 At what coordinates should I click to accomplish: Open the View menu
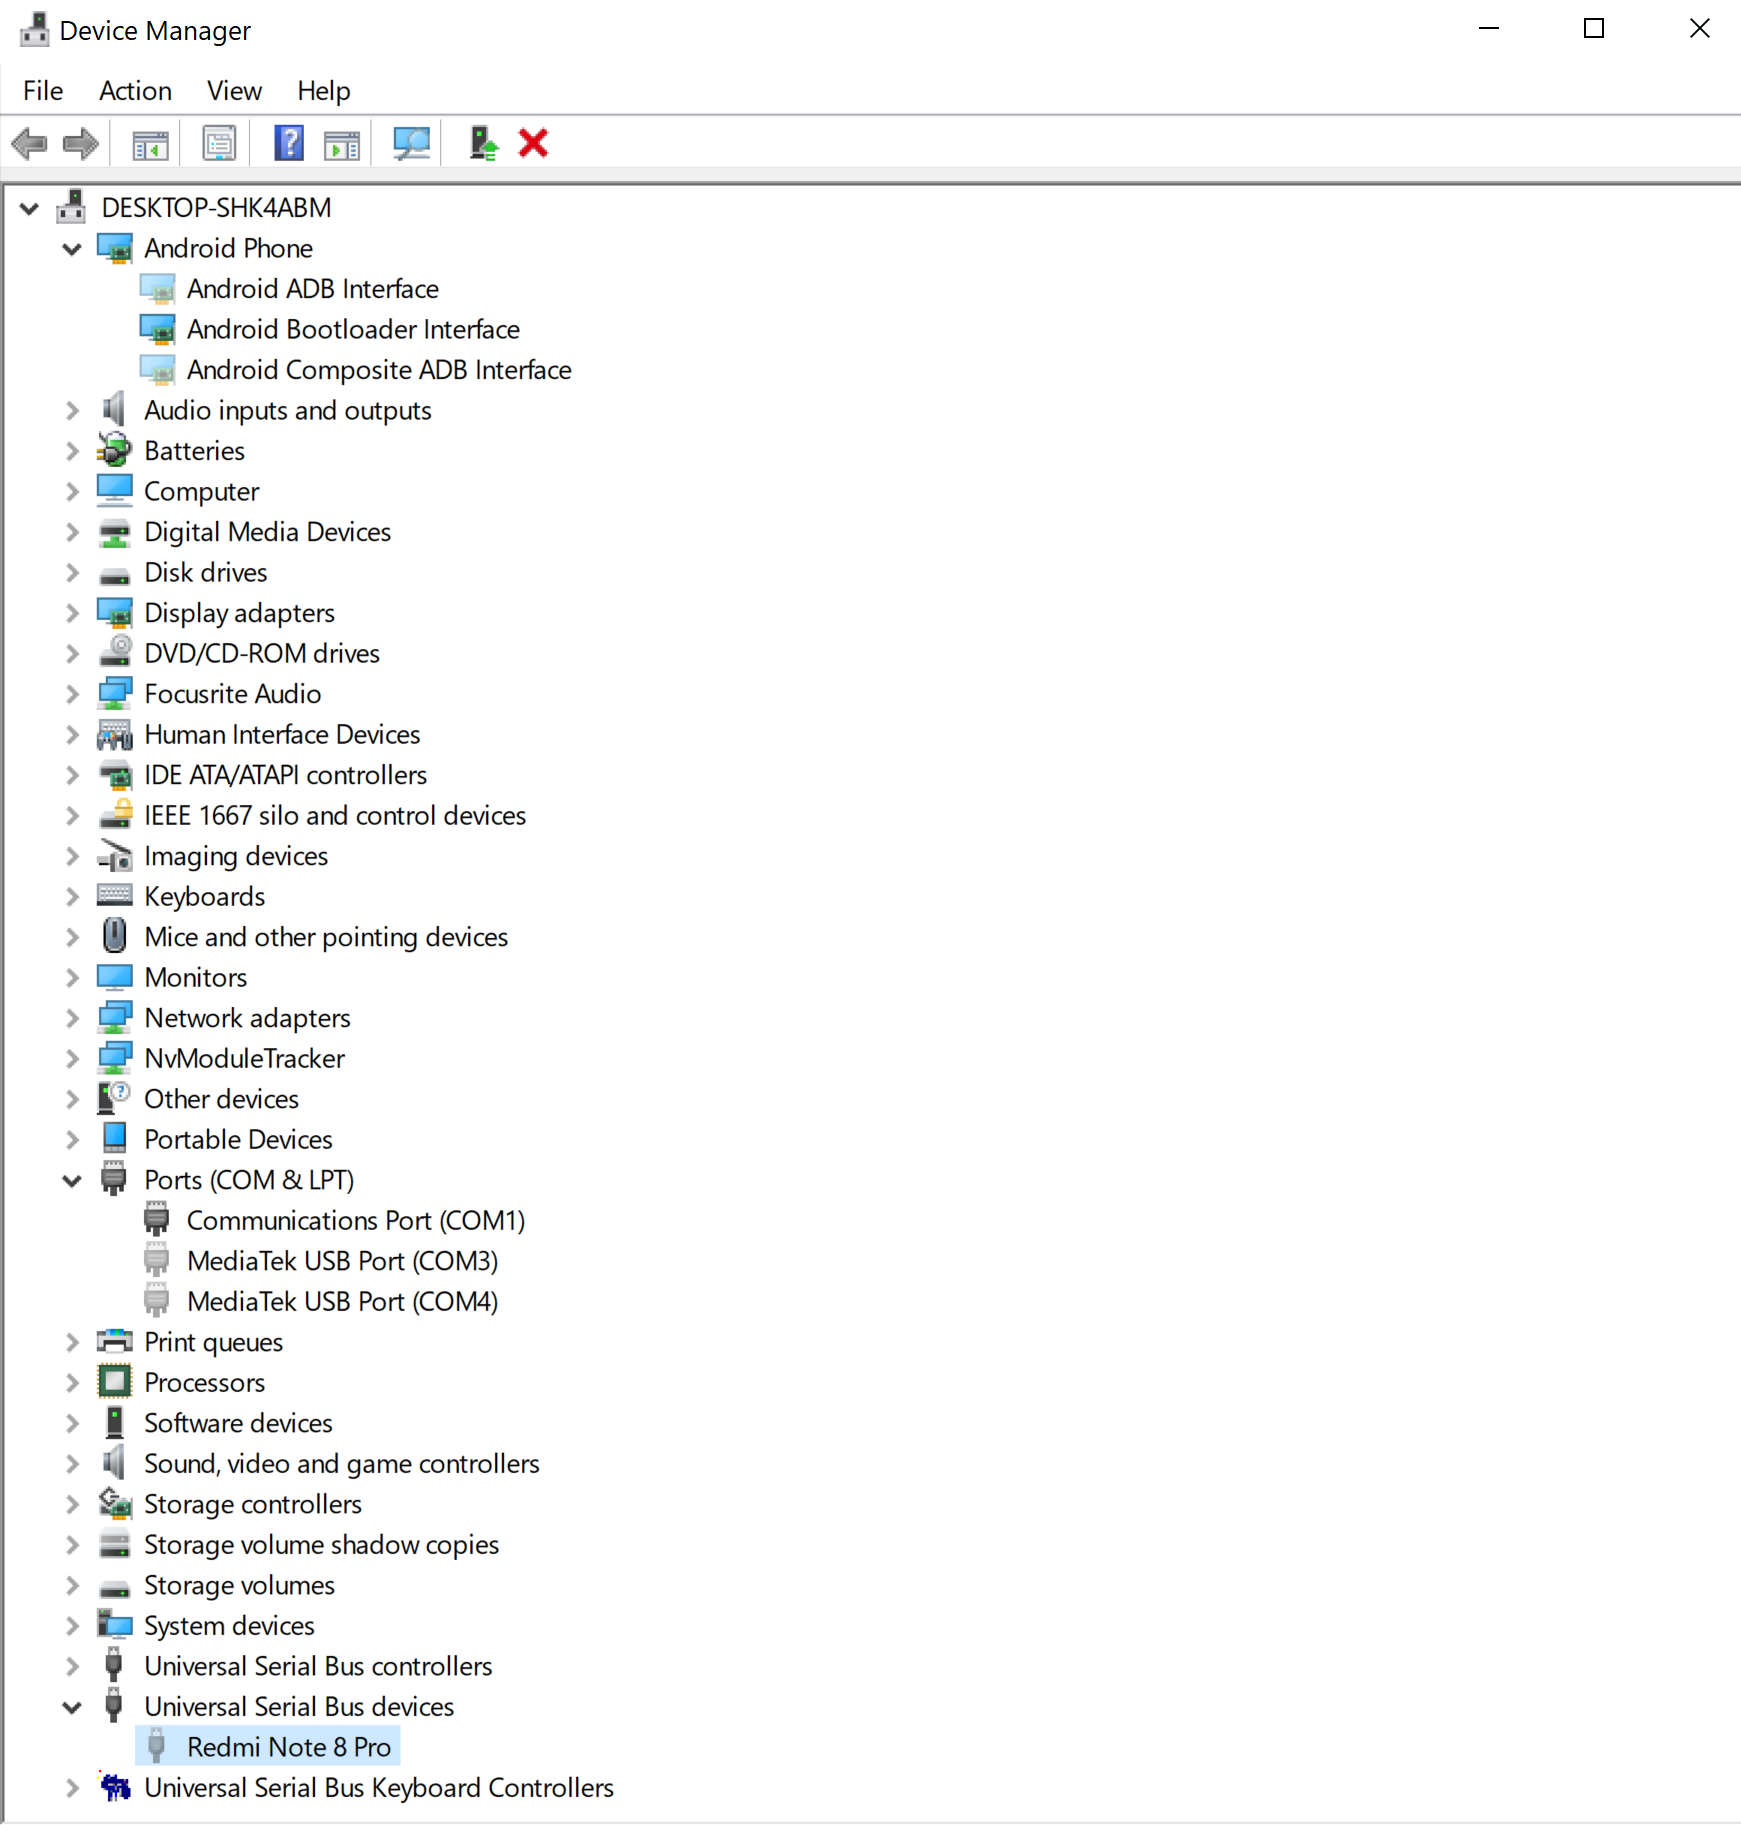click(x=234, y=91)
